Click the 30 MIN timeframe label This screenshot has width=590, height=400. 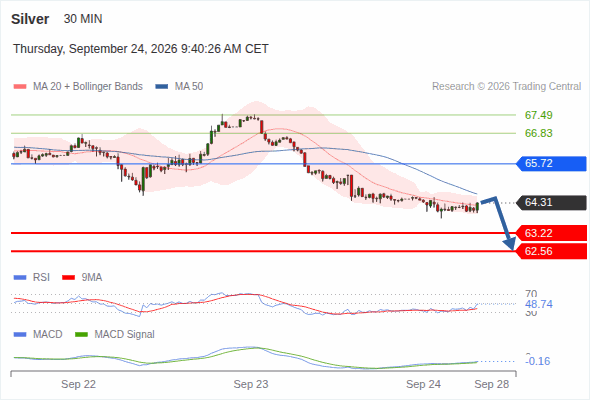(x=83, y=19)
